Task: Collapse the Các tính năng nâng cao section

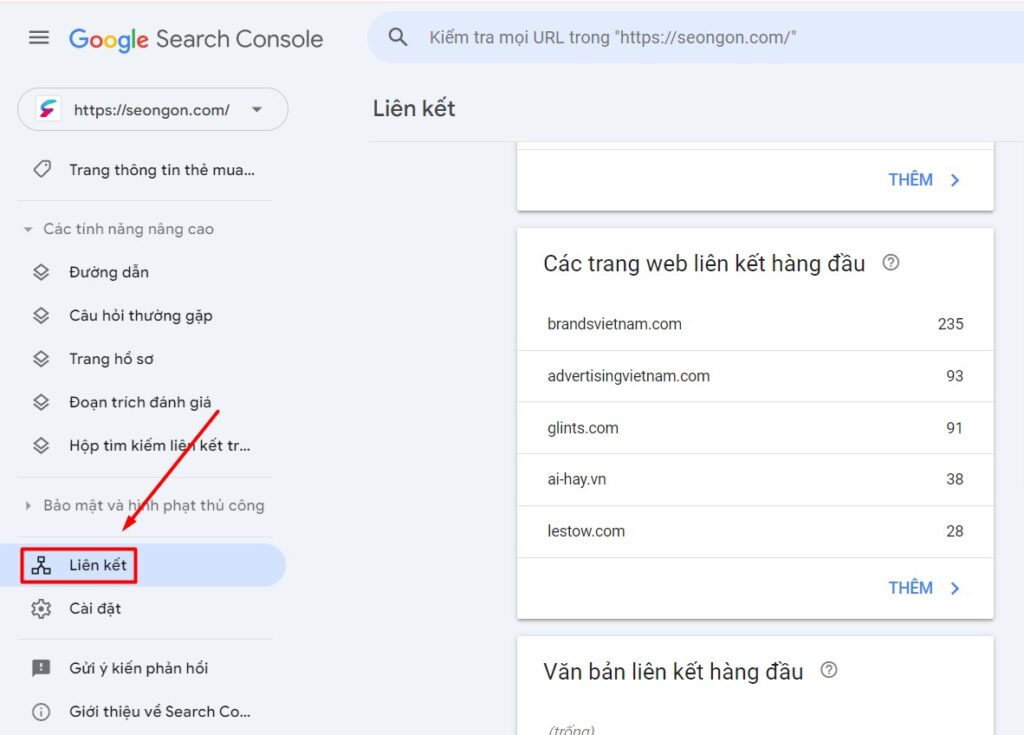Action: click(x=29, y=228)
